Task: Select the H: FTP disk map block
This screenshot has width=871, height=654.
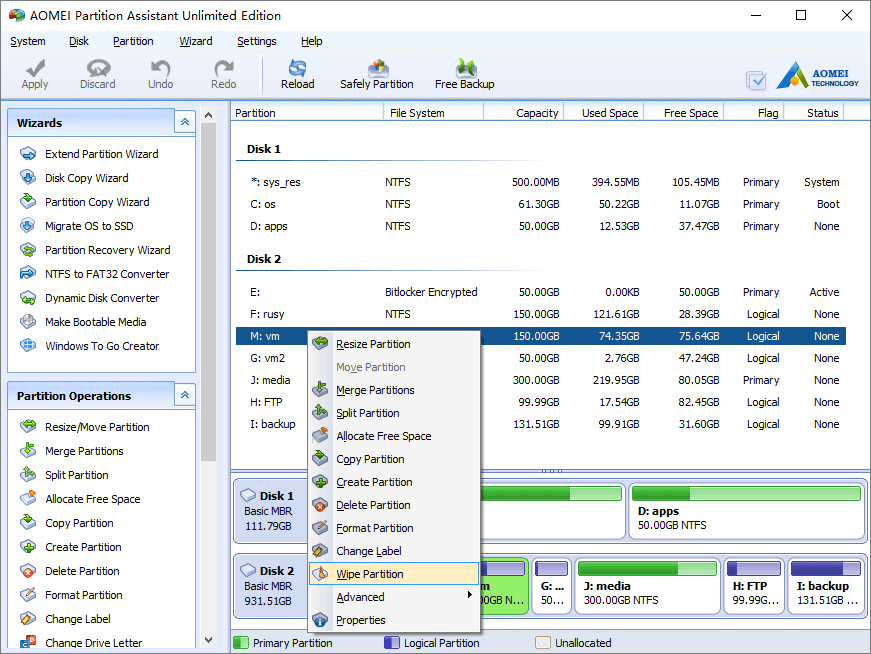Action: [754, 586]
